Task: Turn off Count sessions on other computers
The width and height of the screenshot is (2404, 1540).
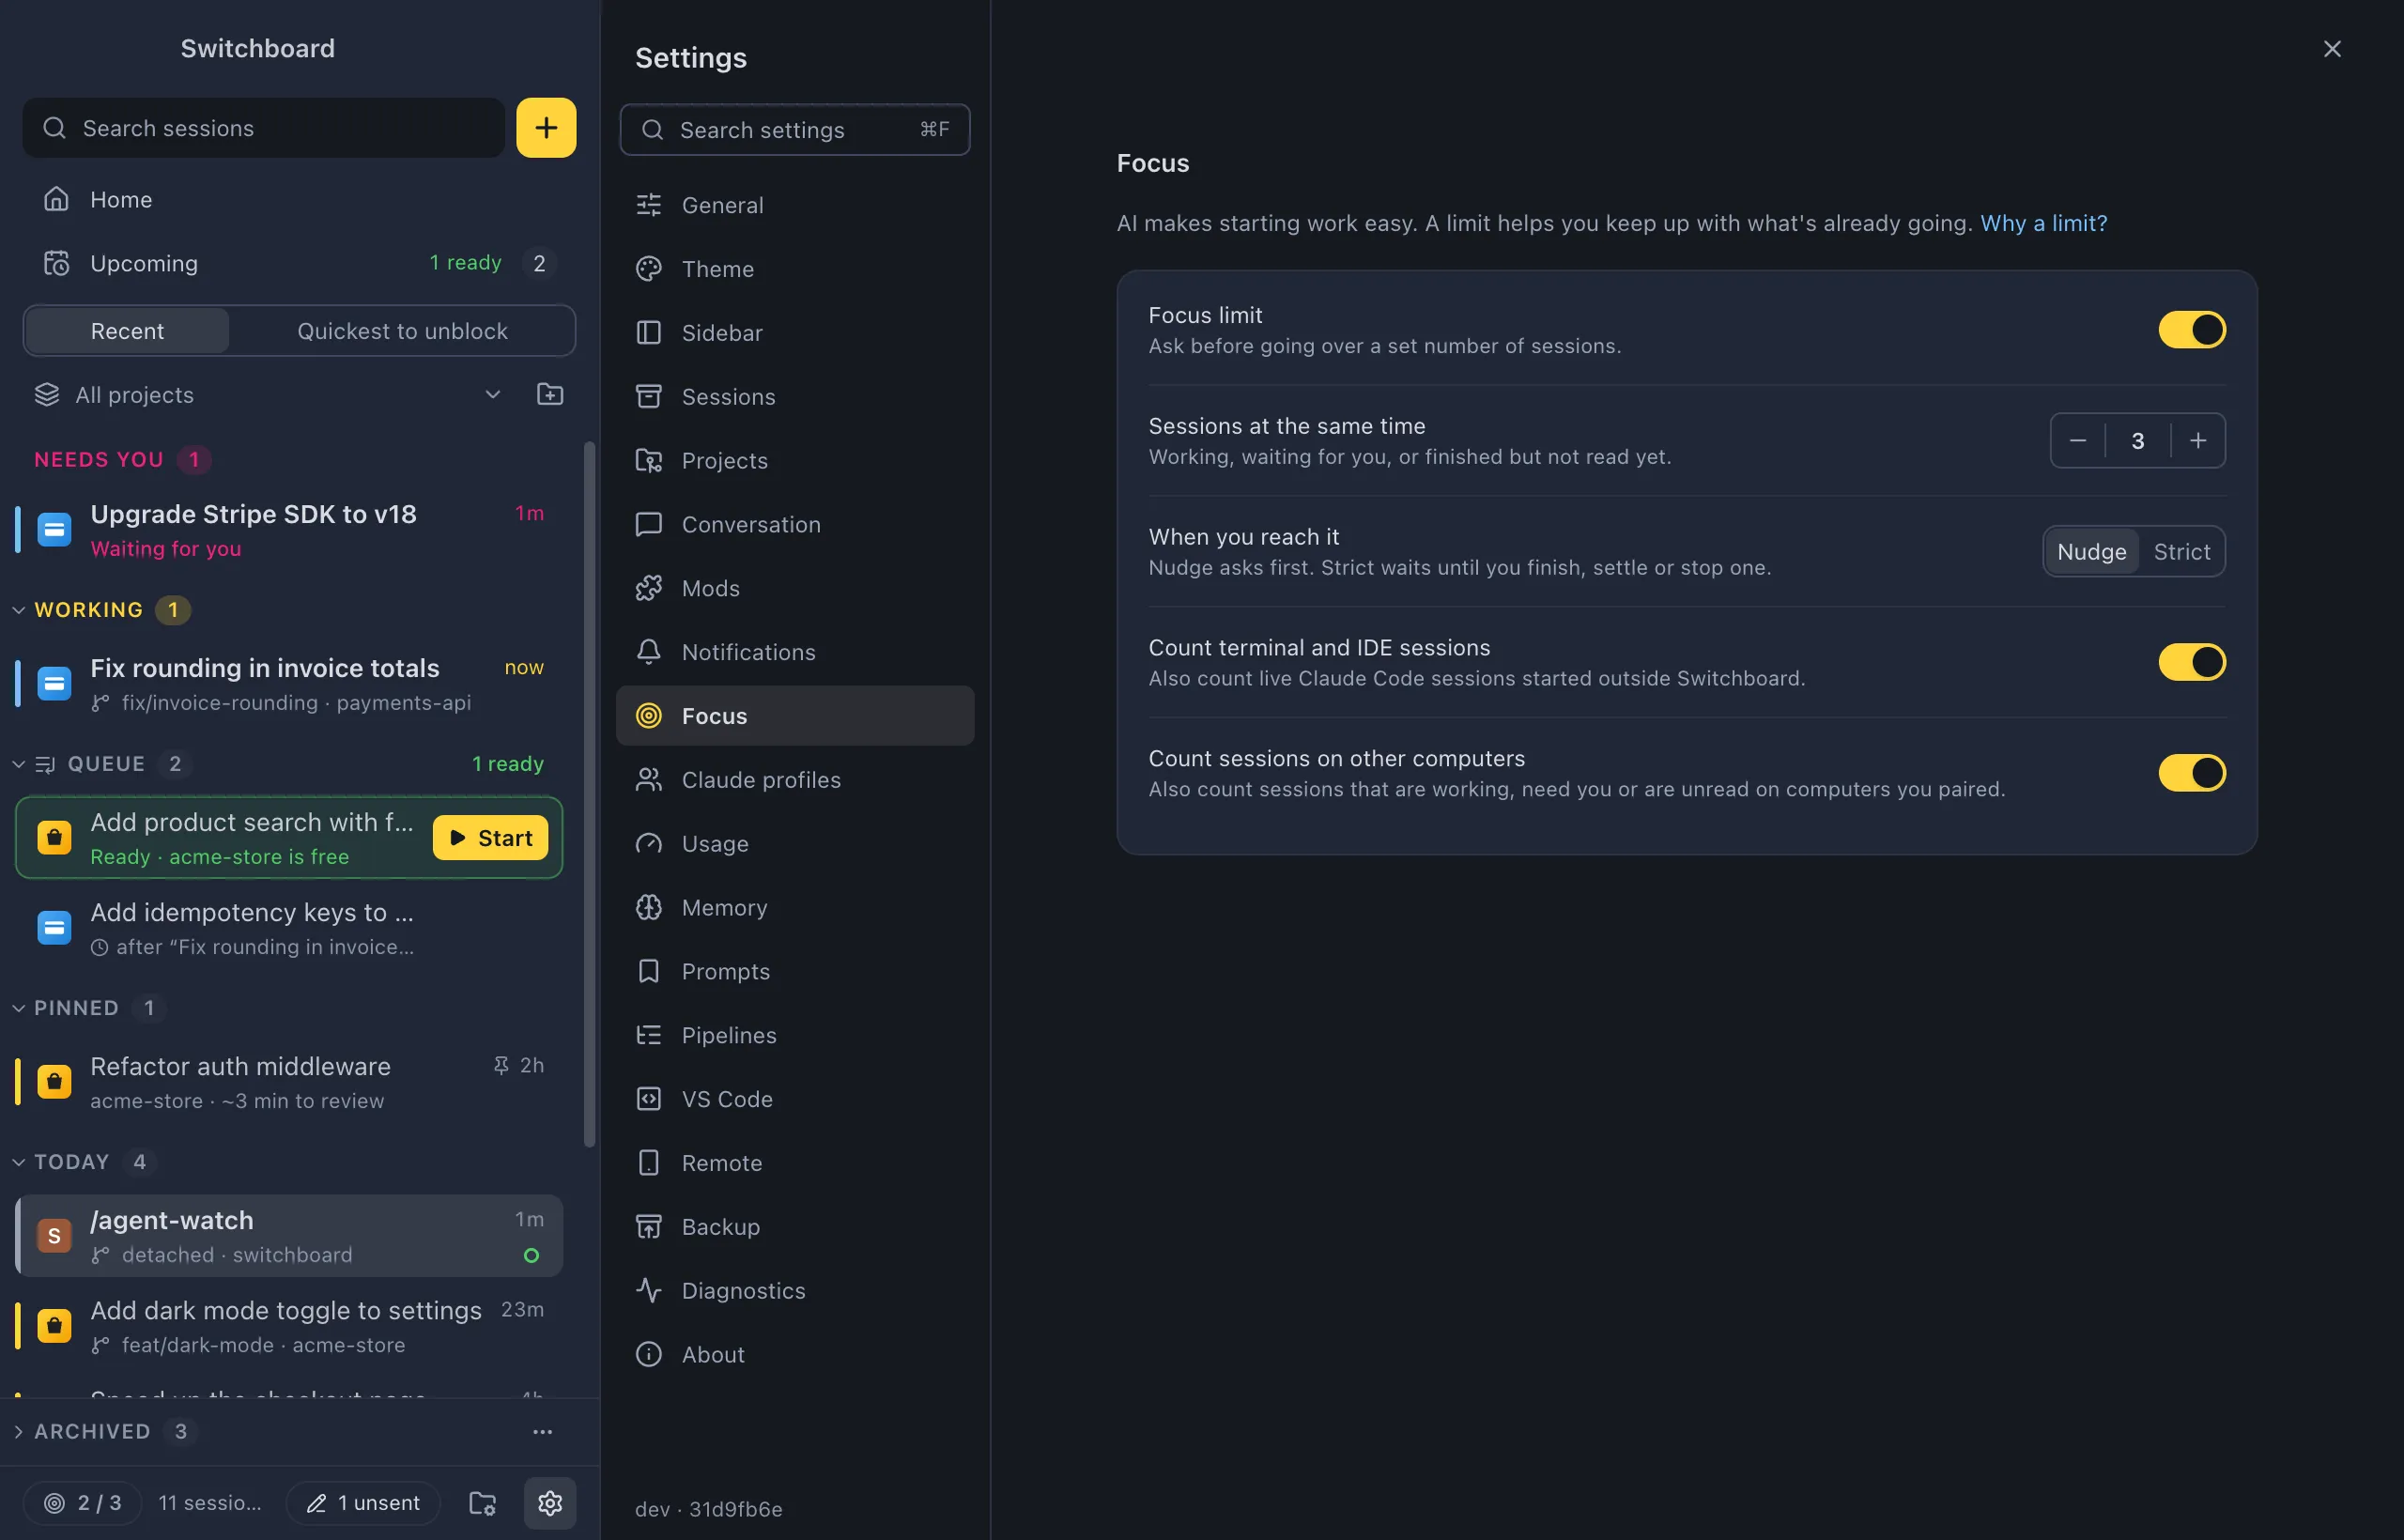Action: click(x=2191, y=773)
